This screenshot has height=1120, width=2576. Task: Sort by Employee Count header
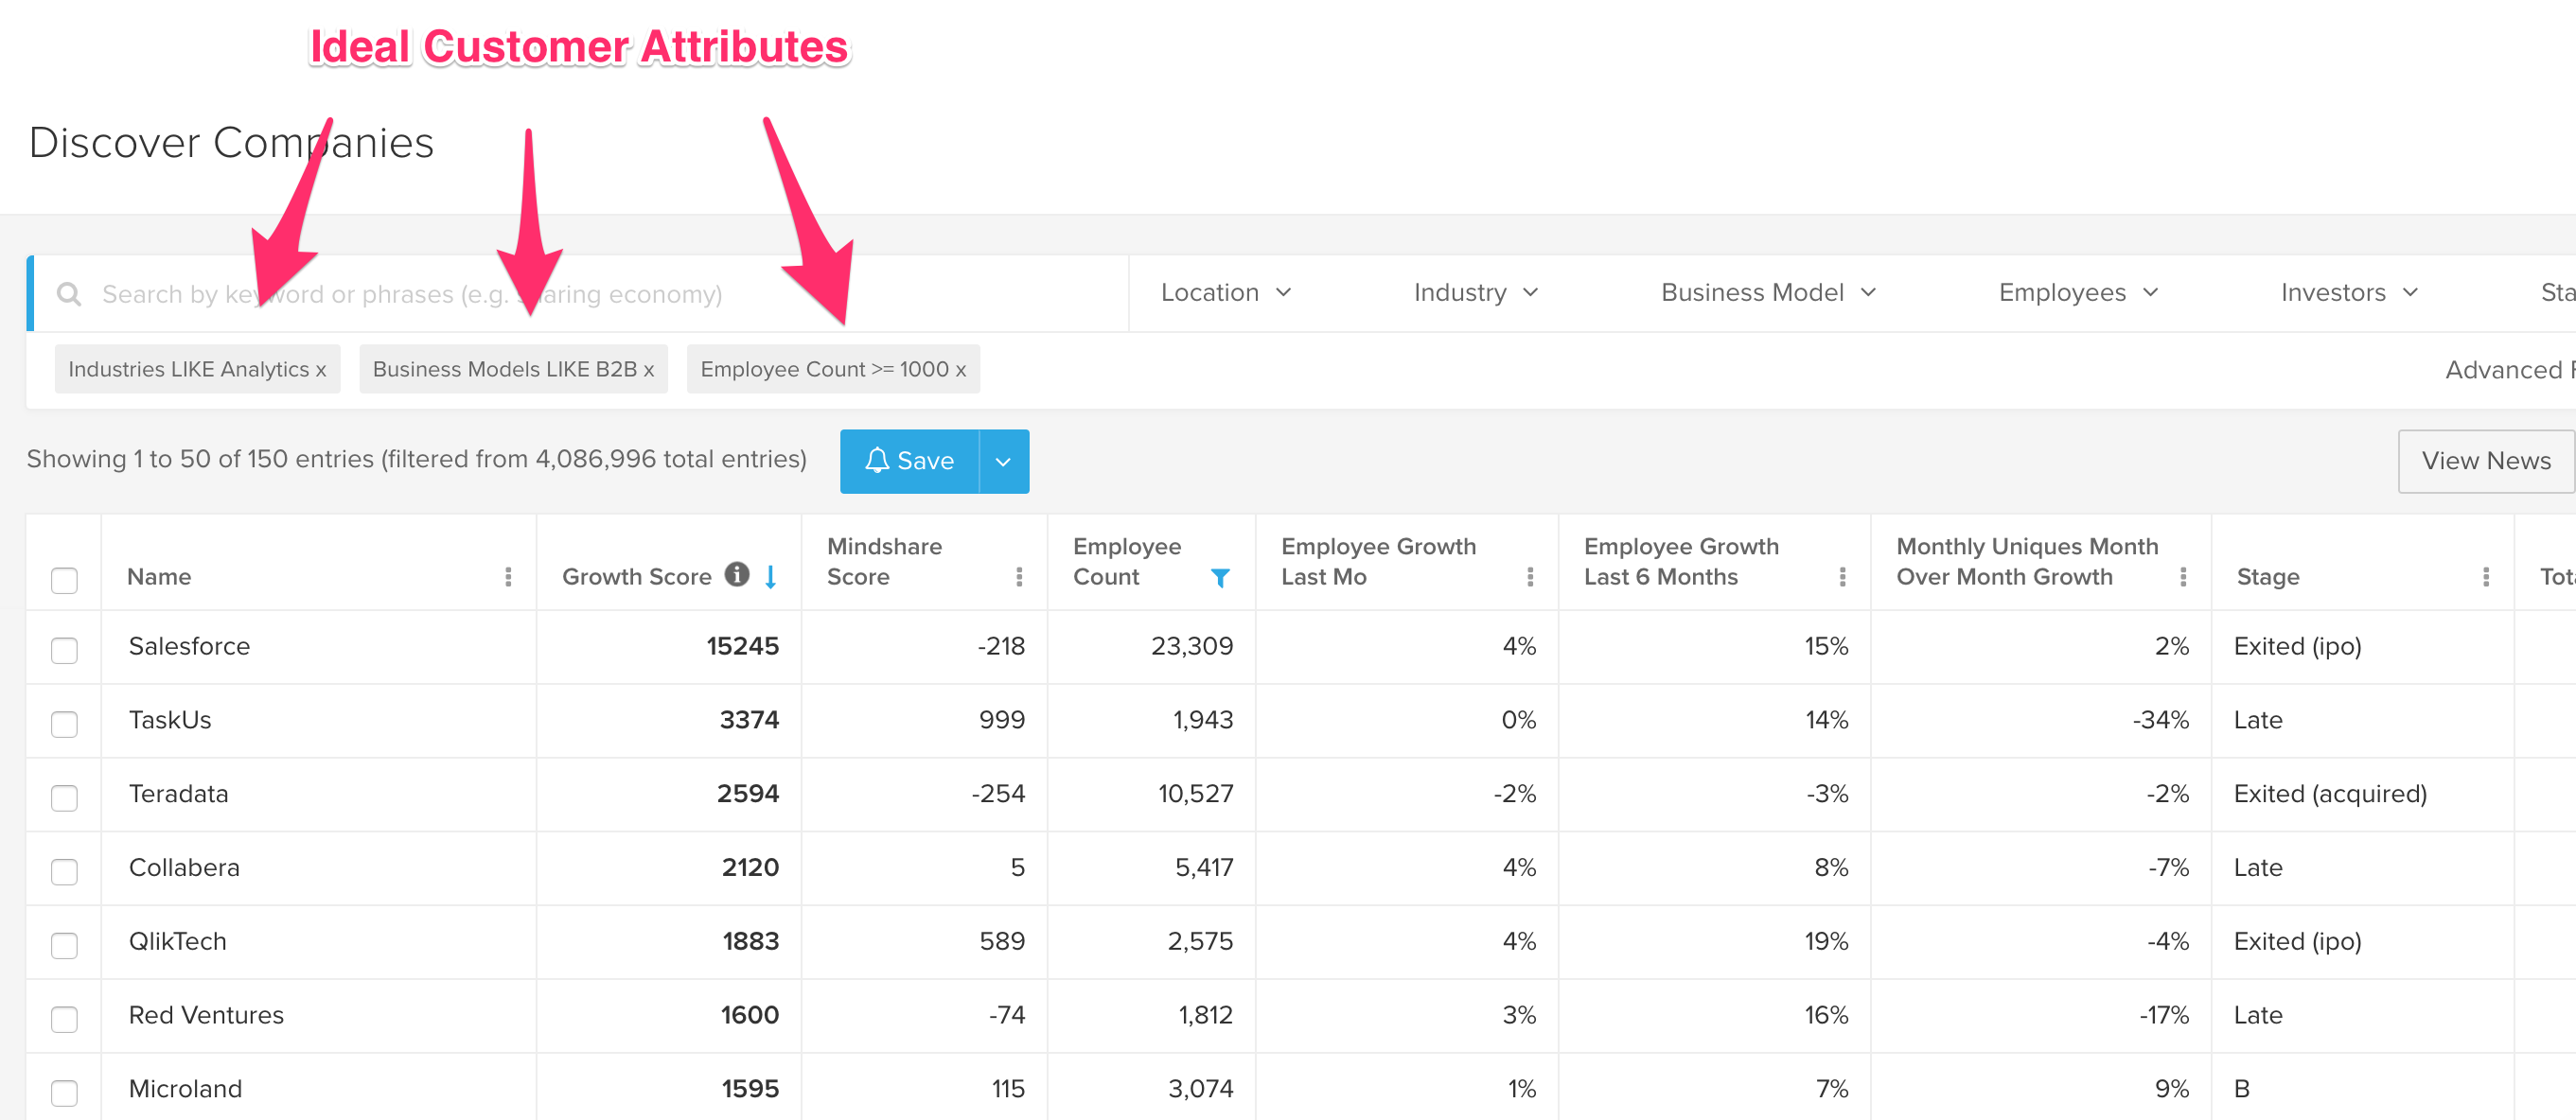point(1127,562)
